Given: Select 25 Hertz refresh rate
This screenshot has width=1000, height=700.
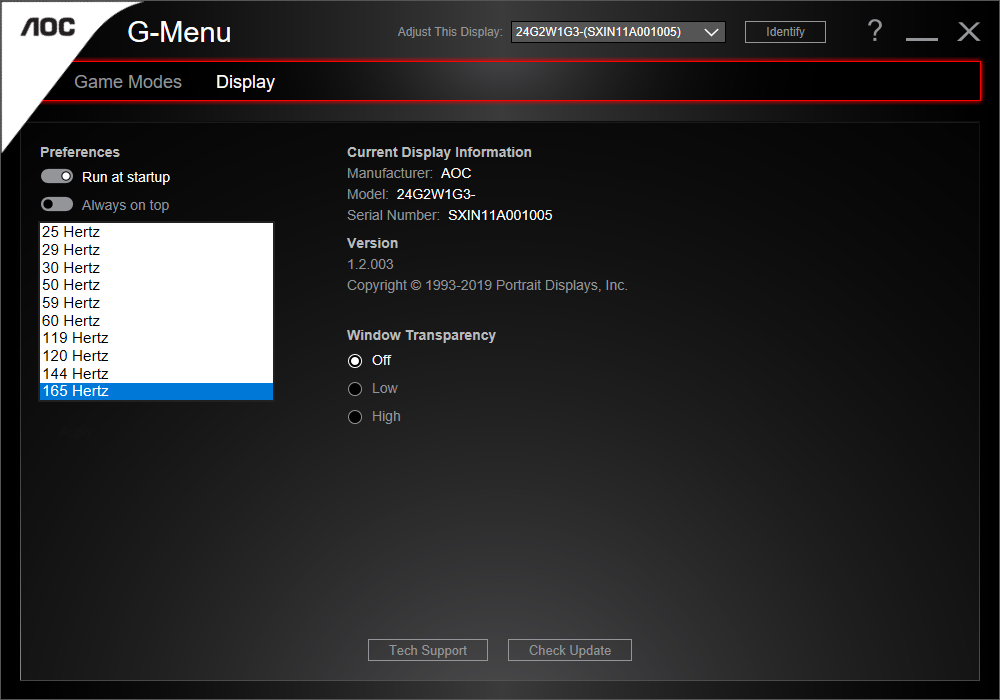Looking at the screenshot, I should pyautogui.click(x=156, y=232).
